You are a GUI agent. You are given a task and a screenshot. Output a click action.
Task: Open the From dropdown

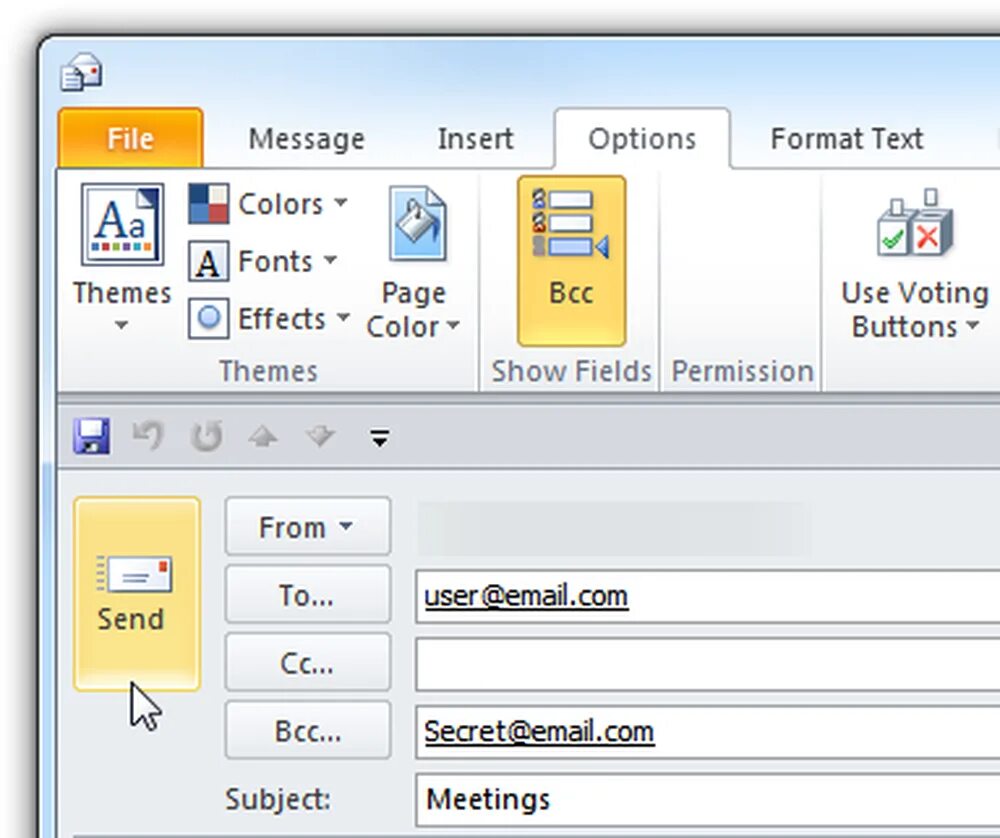click(307, 527)
